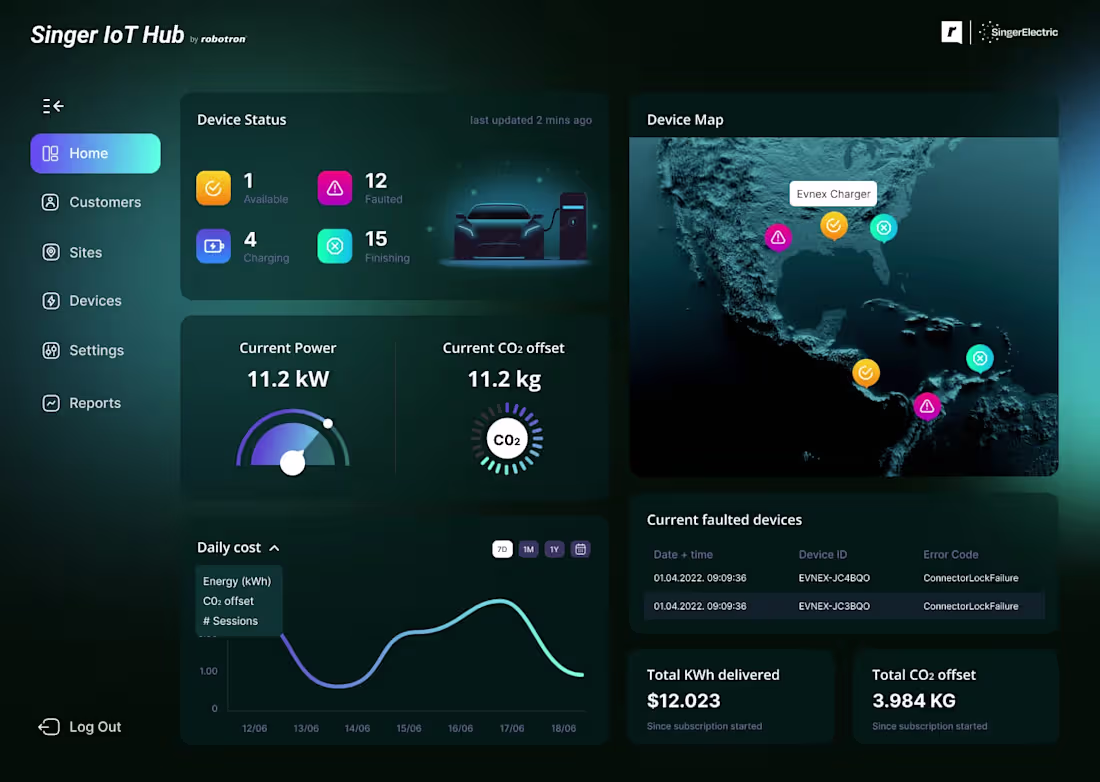Select the CO2 offset ring icon
The height and width of the screenshot is (782, 1100).
507,438
